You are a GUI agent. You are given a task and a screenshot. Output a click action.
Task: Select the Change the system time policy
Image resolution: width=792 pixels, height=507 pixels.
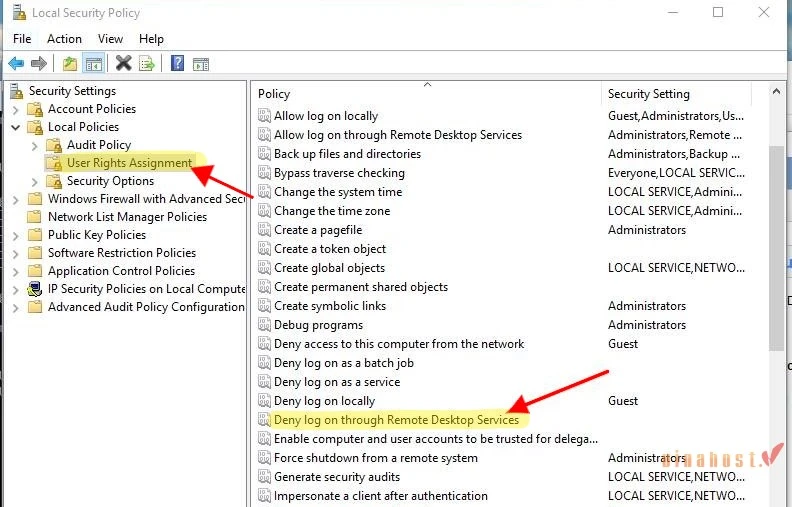[x=338, y=192]
